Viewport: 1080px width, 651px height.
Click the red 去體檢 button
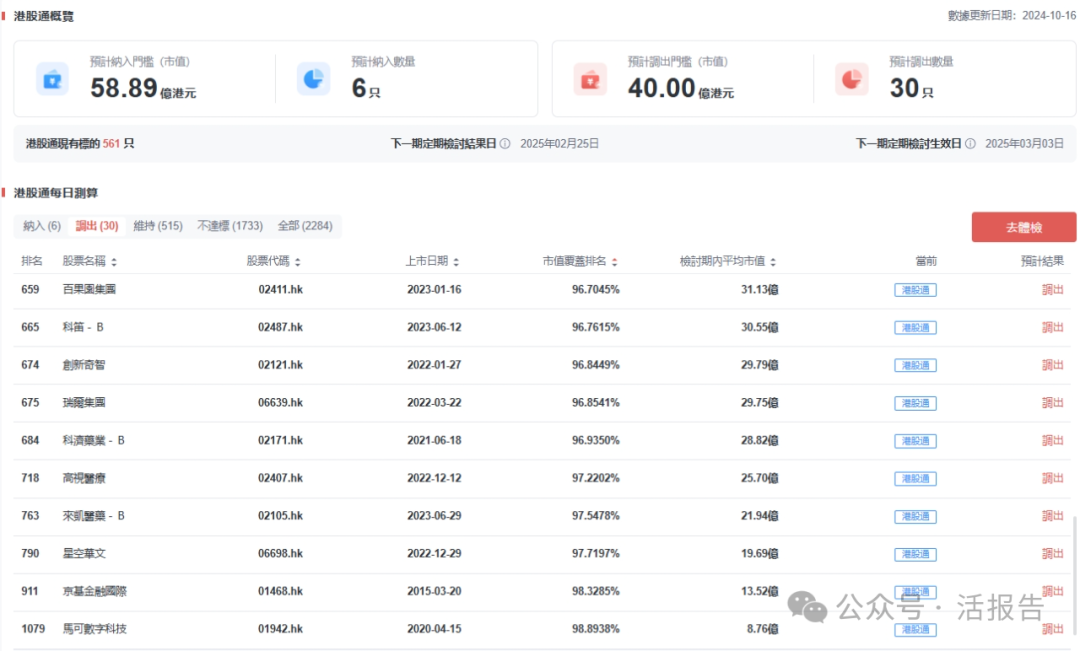click(1024, 227)
